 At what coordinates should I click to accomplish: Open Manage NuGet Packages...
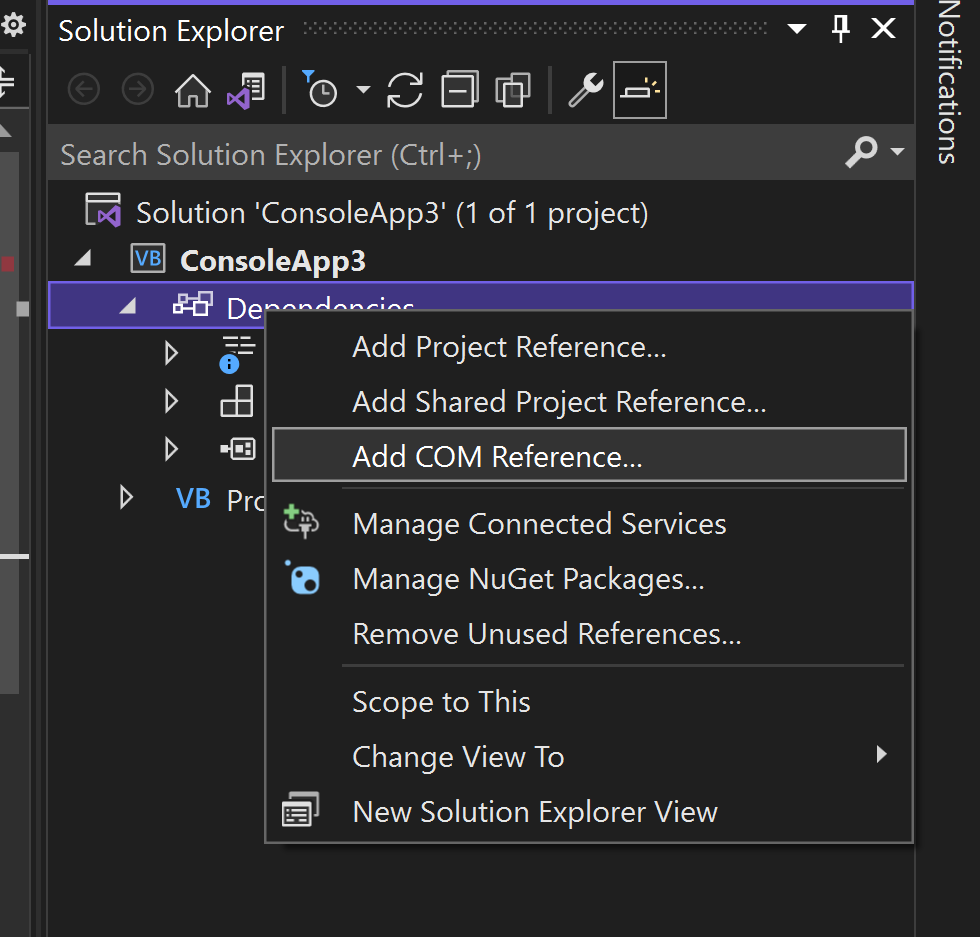(x=589, y=579)
